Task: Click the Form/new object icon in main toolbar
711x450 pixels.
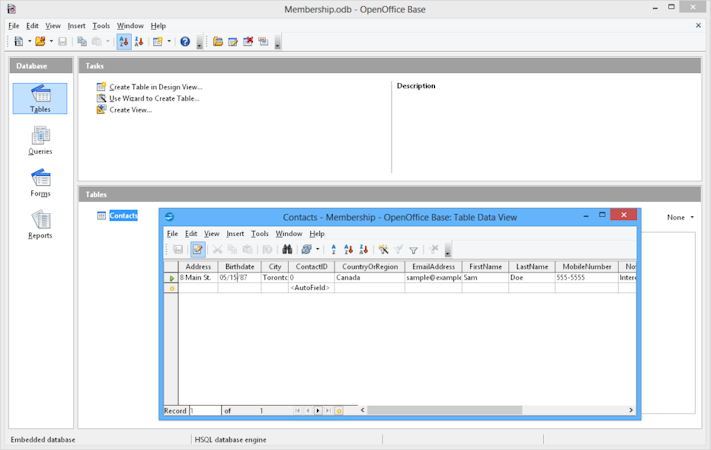Action: [x=157, y=41]
